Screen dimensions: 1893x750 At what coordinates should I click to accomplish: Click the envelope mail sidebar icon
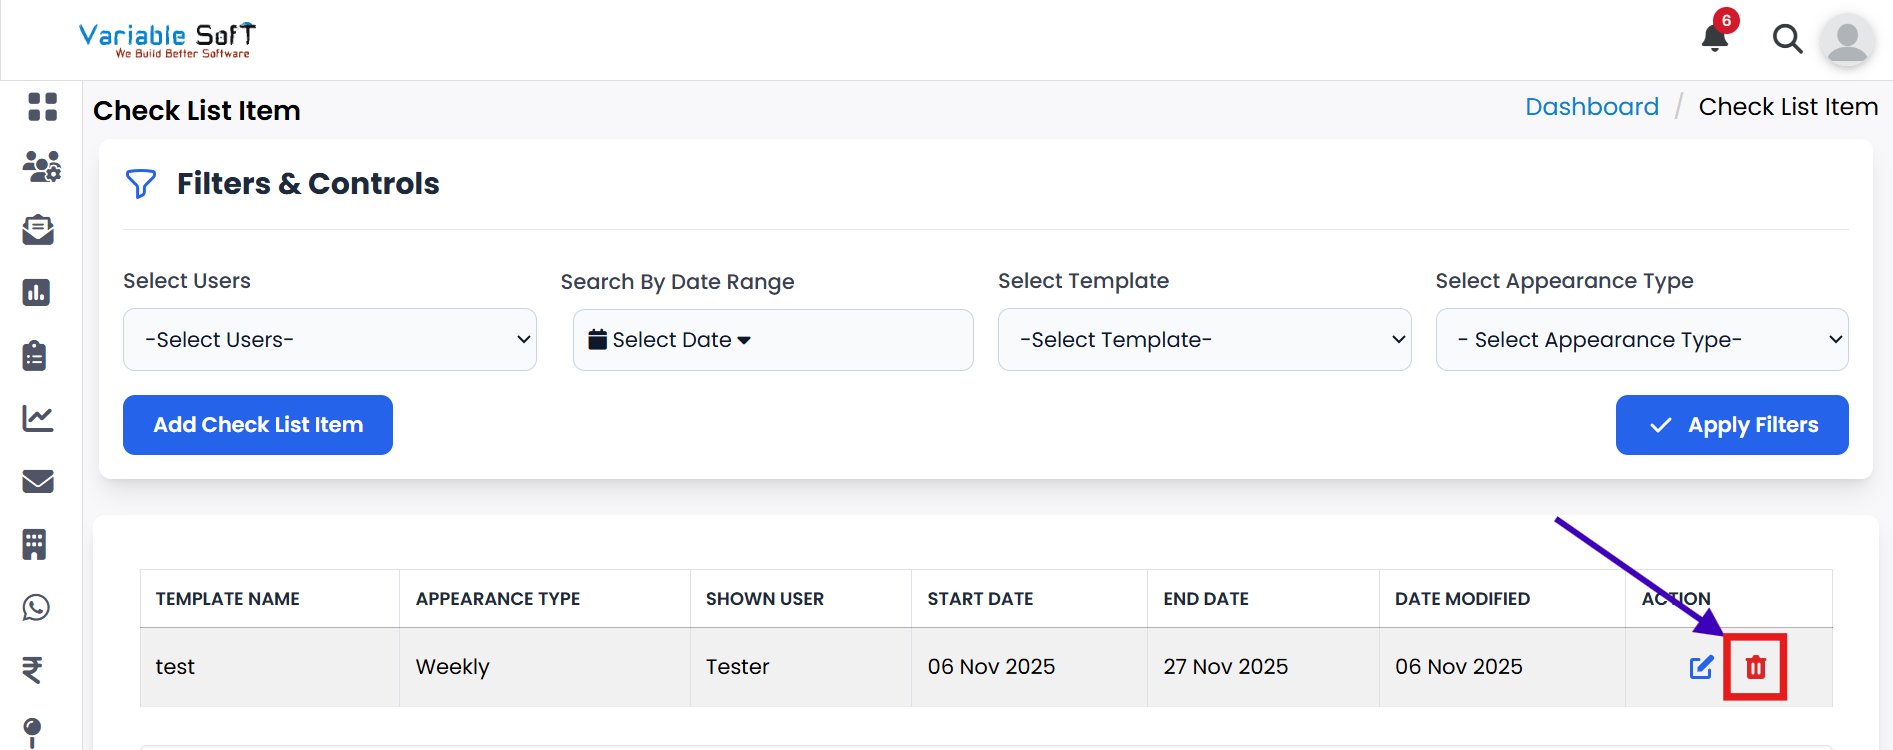(38, 481)
